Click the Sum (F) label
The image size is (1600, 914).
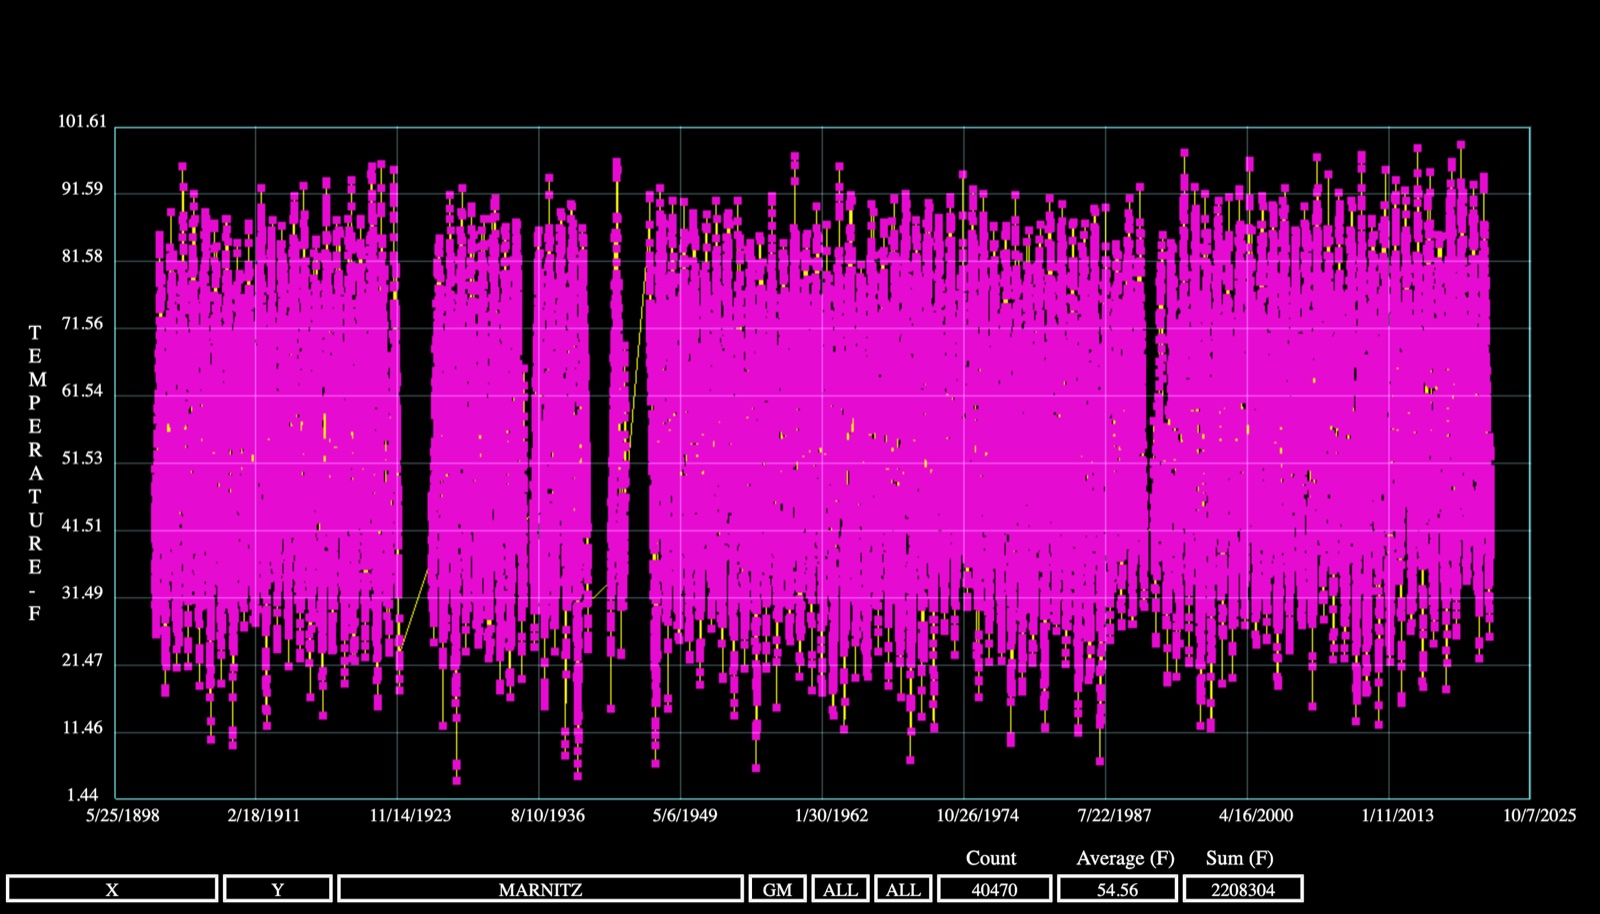(x=1240, y=858)
